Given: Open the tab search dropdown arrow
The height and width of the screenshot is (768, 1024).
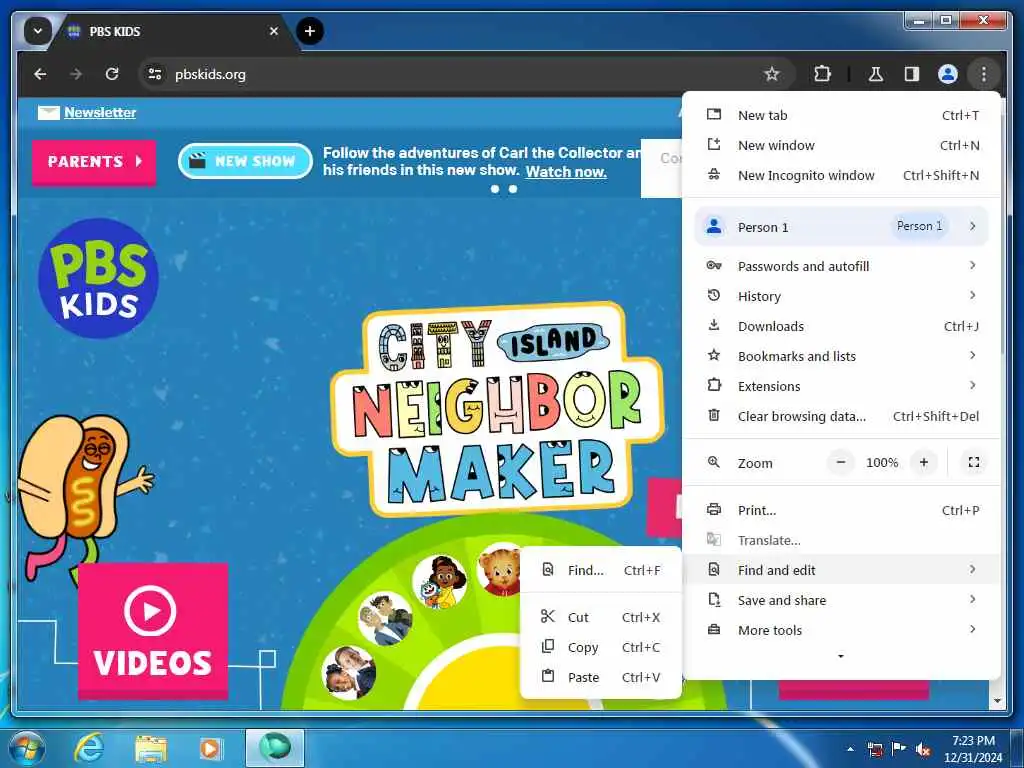Looking at the screenshot, I should click(x=38, y=31).
